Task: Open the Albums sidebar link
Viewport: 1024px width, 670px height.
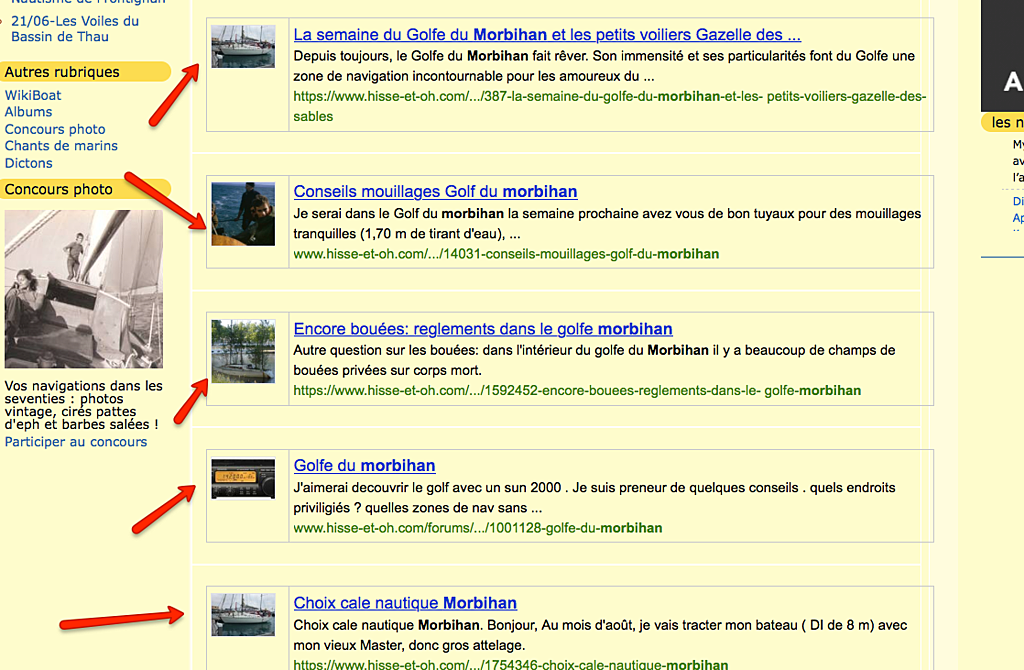Action: [x=28, y=112]
